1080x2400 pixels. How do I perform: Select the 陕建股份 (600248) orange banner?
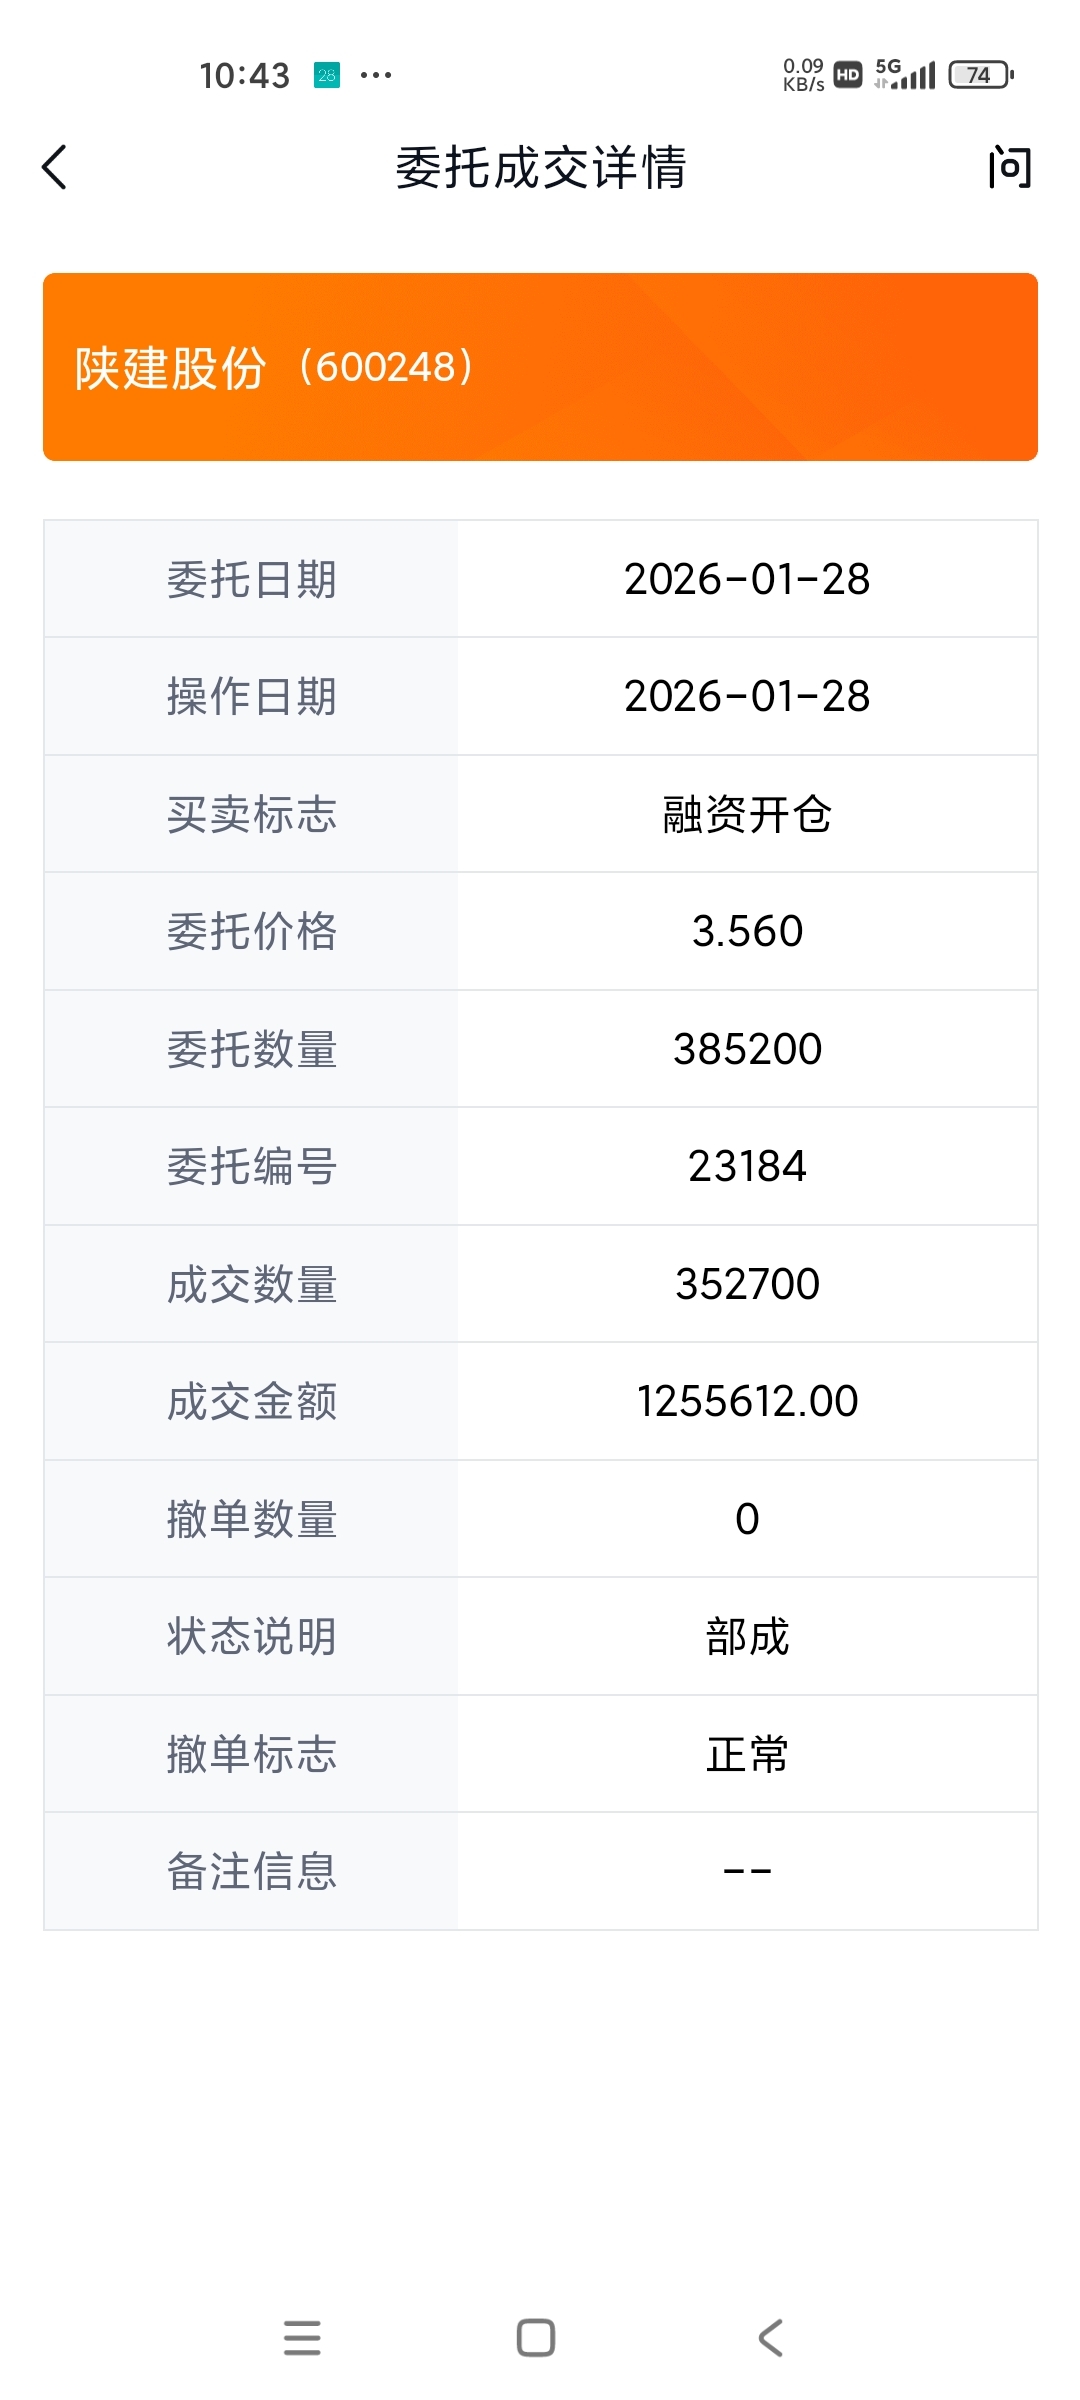[x=540, y=367]
